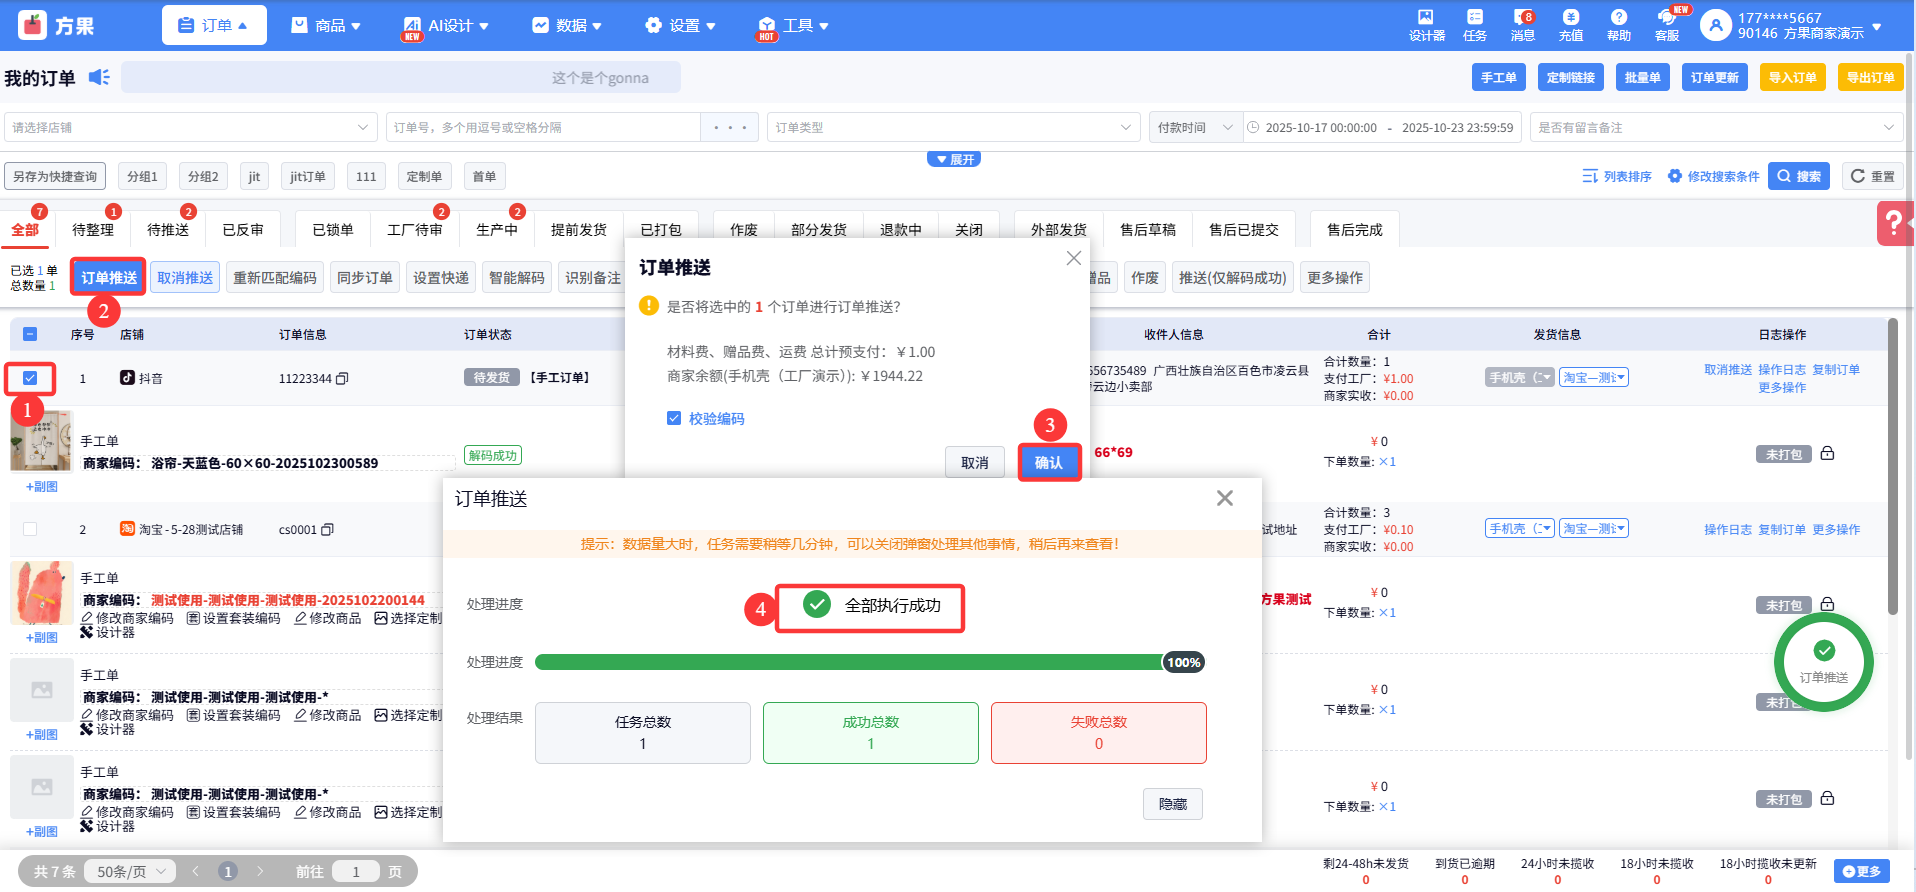1916x892 pixels.
Task: Click the 确认 button in dialog
Action: tap(1048, 462)
